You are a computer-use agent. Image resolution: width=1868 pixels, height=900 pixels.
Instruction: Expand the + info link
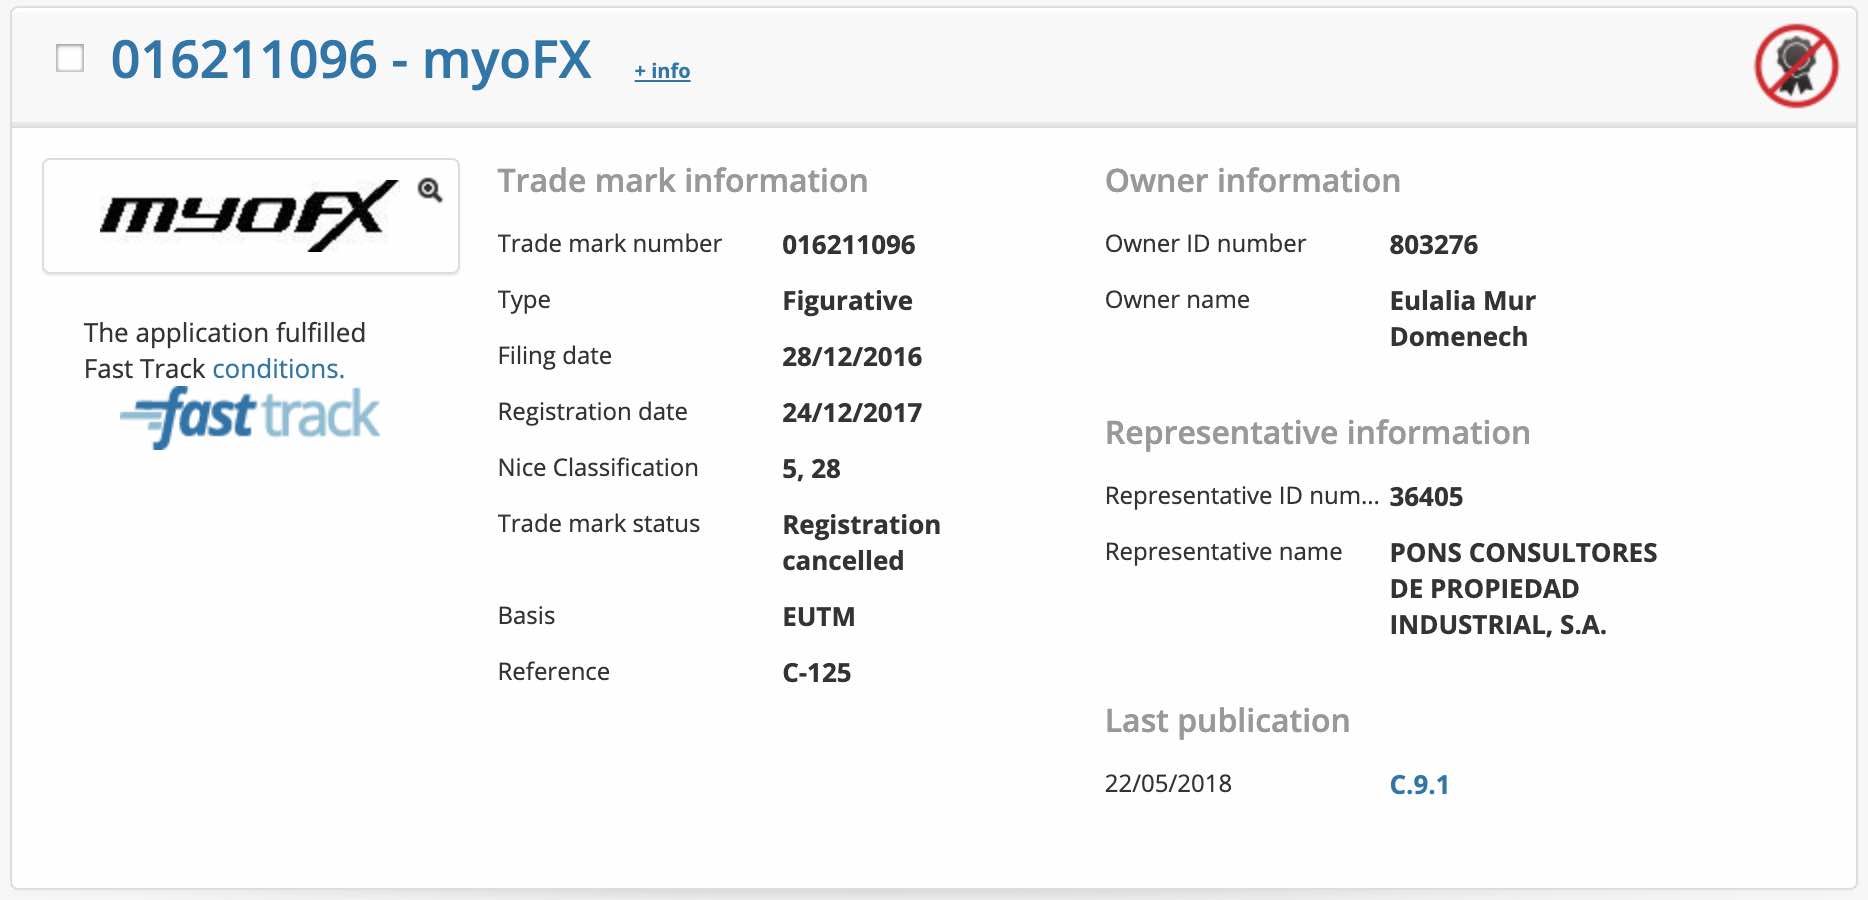662,71
